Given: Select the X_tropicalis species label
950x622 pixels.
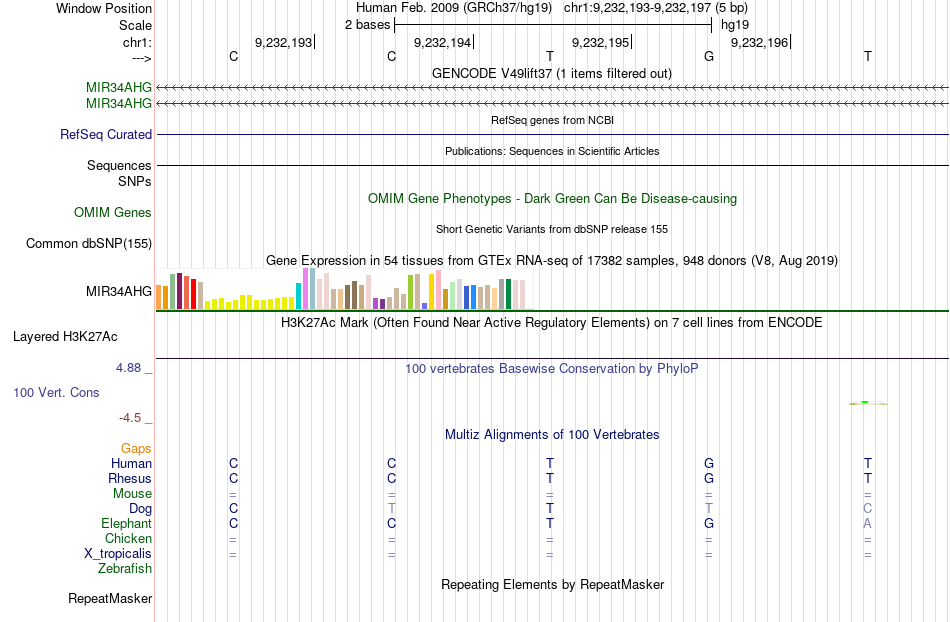Looking at the screenshot, I should point(118,554).
